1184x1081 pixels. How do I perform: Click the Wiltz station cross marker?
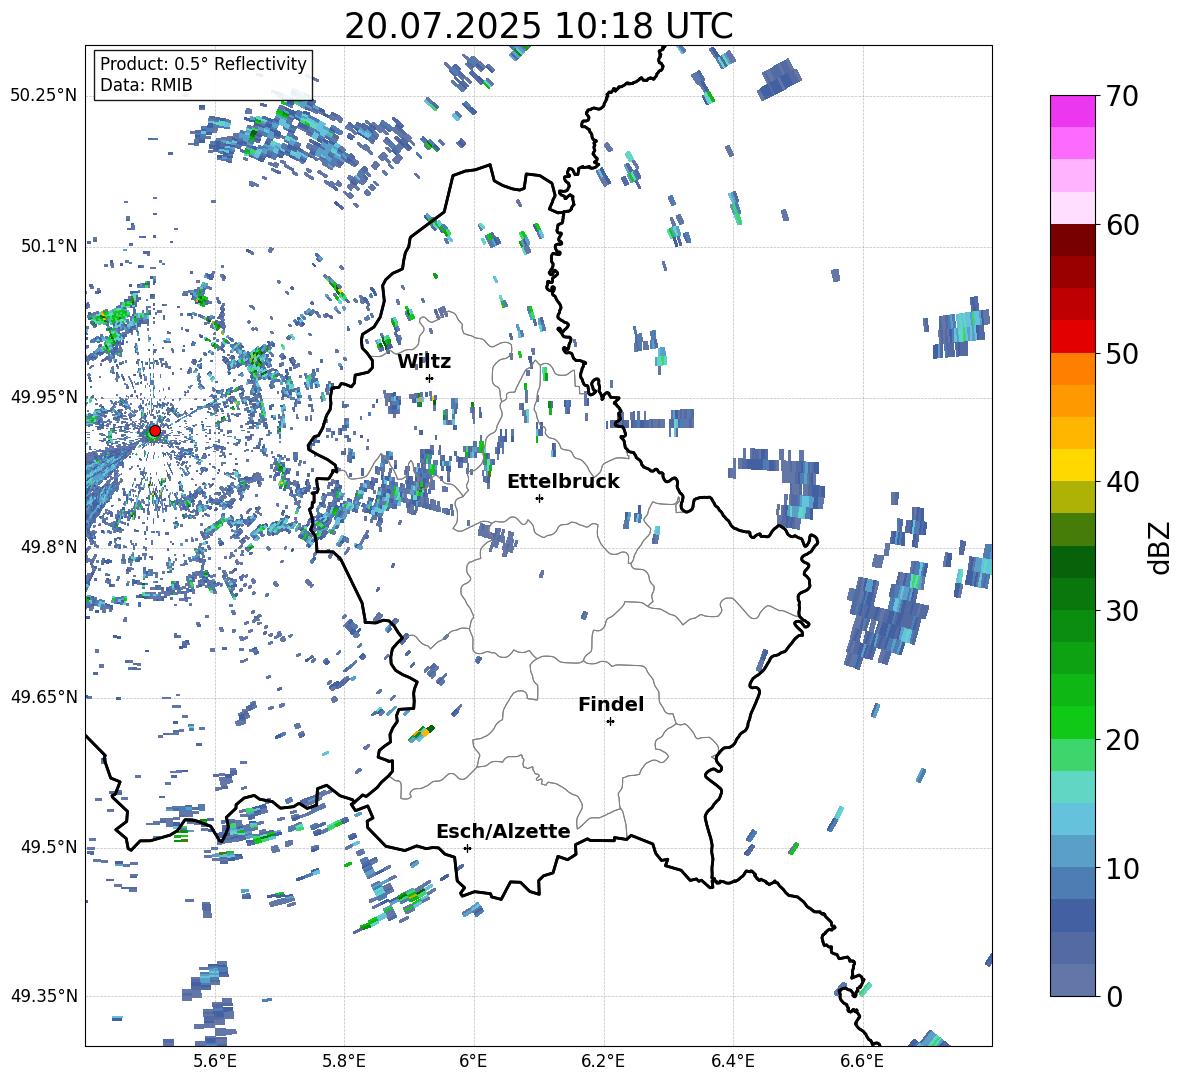click(430, 378)
